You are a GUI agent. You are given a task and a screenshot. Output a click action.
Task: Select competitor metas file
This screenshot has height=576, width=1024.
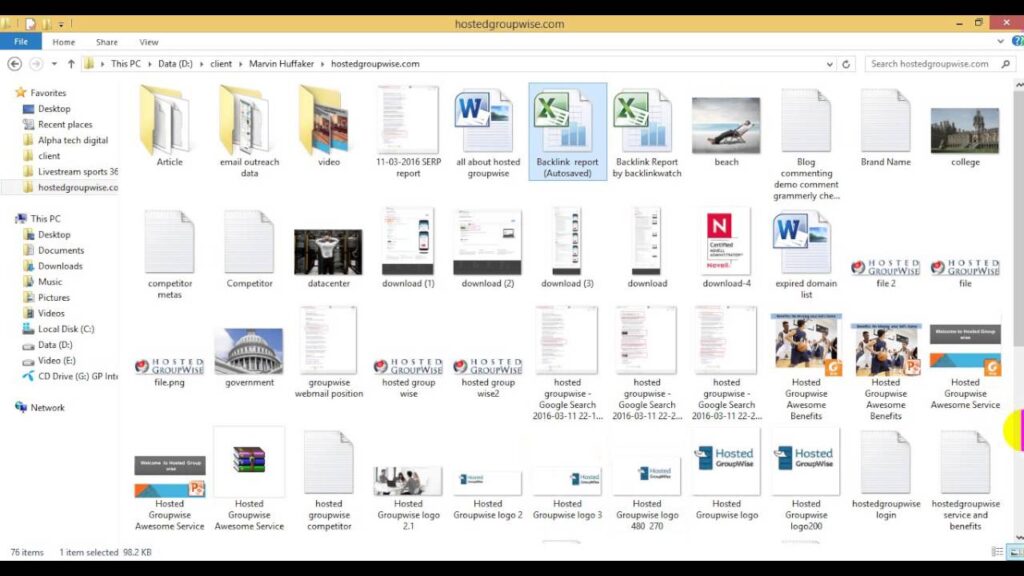[169, 255]
